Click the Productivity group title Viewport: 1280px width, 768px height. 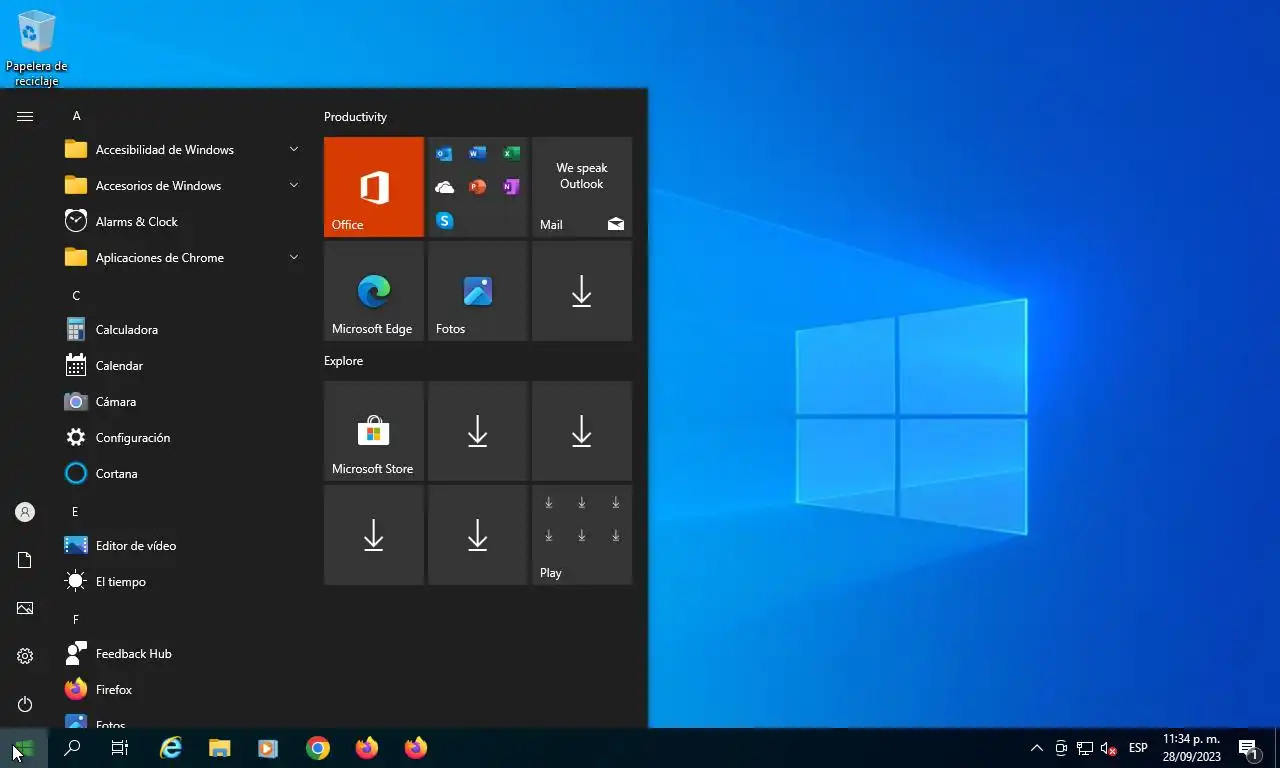(355, 117)
